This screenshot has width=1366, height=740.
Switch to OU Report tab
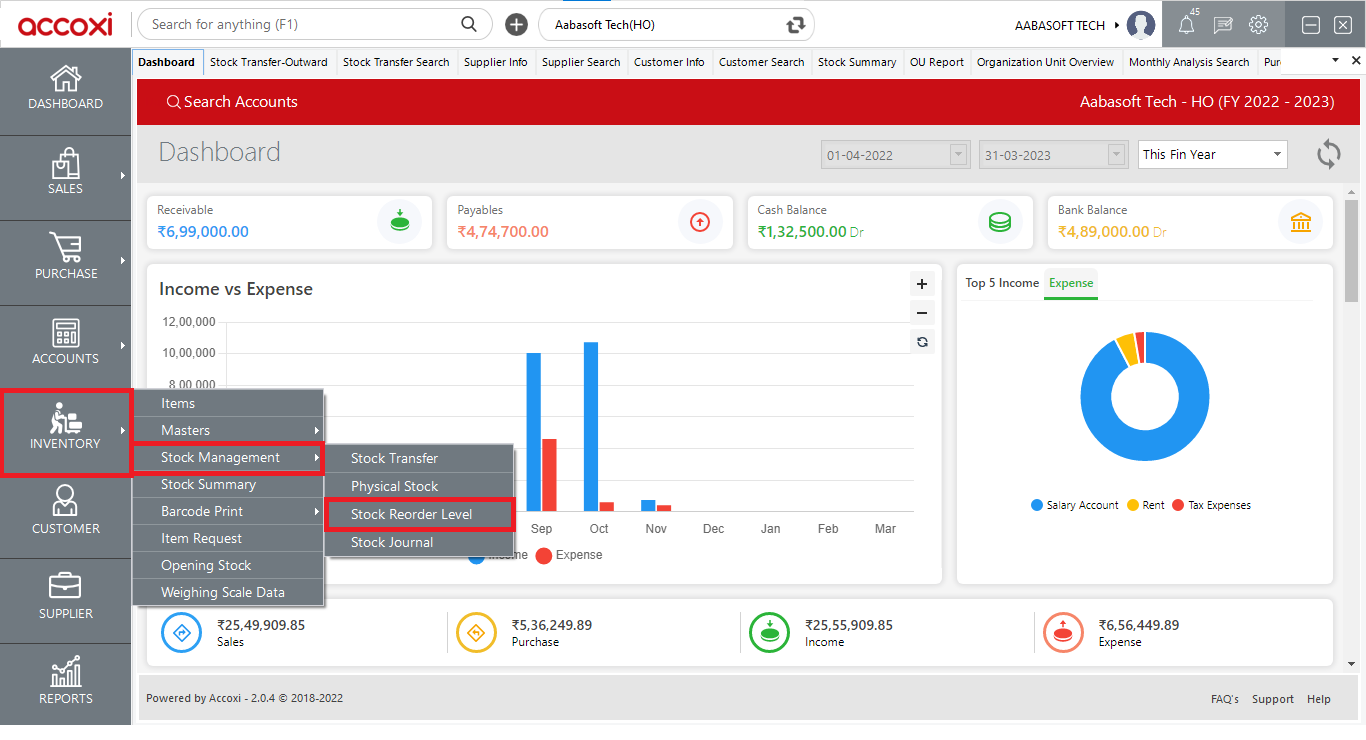pyautogui.click(x=937, y=62)
